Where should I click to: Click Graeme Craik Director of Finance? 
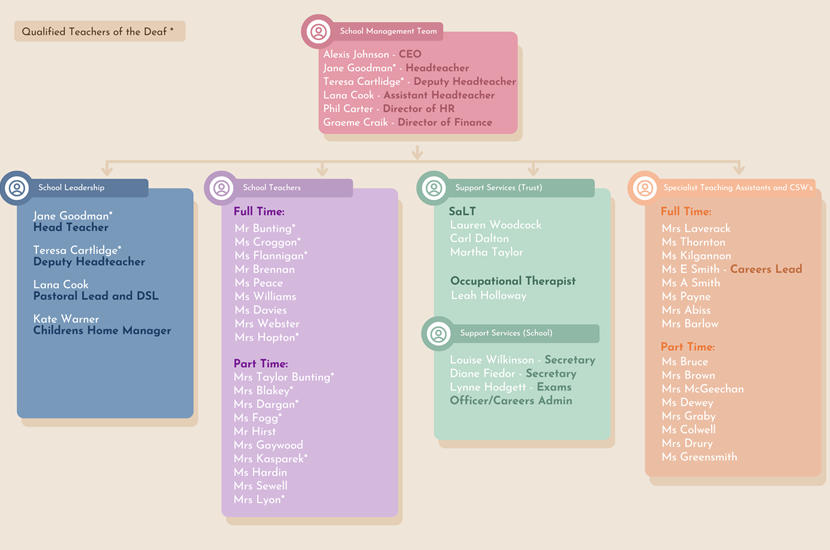coord(407,123)
